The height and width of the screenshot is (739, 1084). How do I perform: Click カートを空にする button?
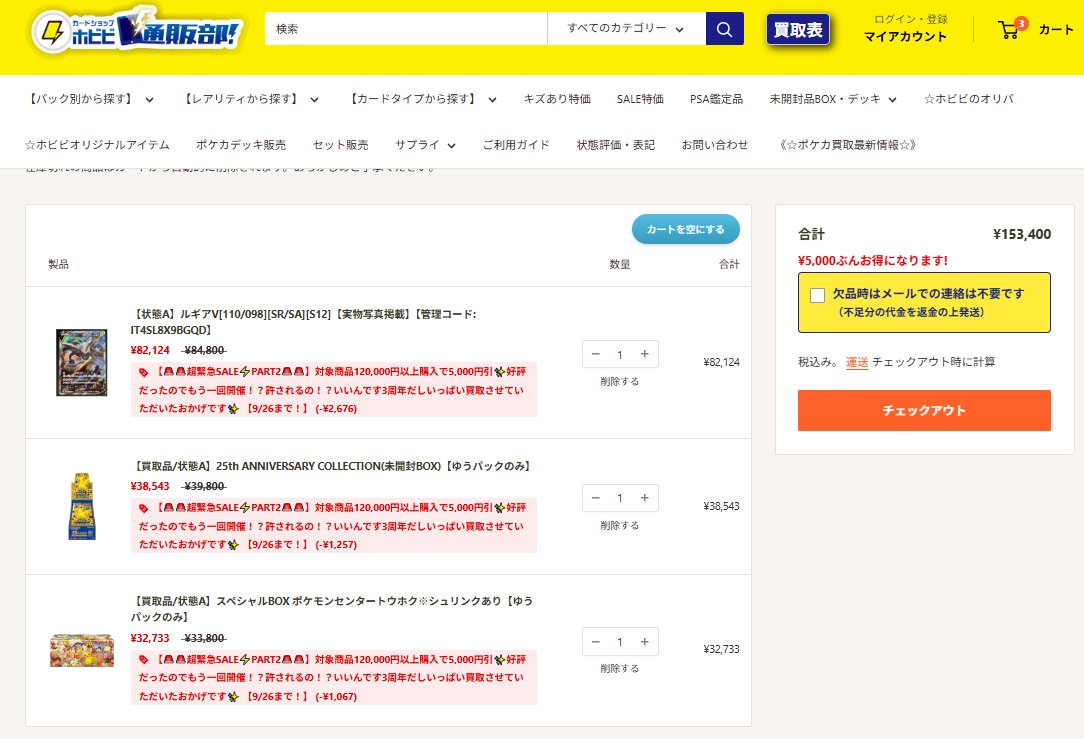click(x=685, y=229)
